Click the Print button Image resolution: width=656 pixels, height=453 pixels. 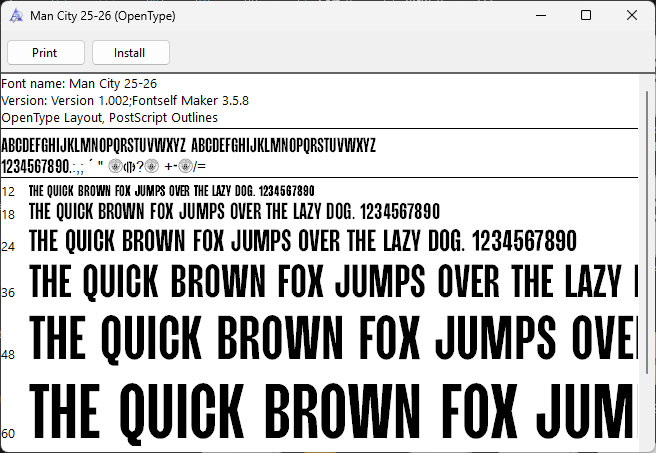(44, 53)
